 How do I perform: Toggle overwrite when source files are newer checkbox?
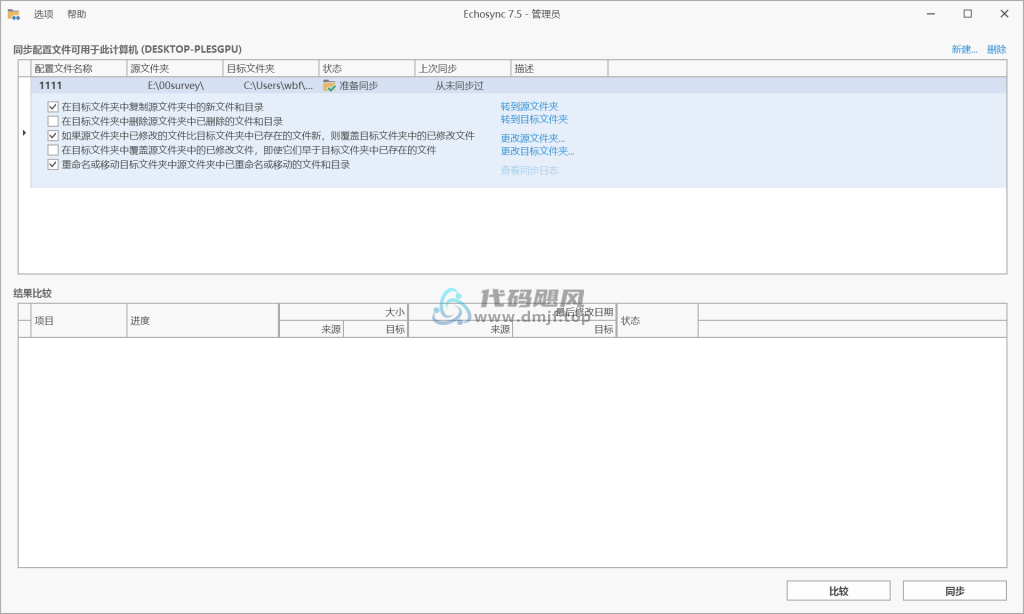click(x=53, y=136)
